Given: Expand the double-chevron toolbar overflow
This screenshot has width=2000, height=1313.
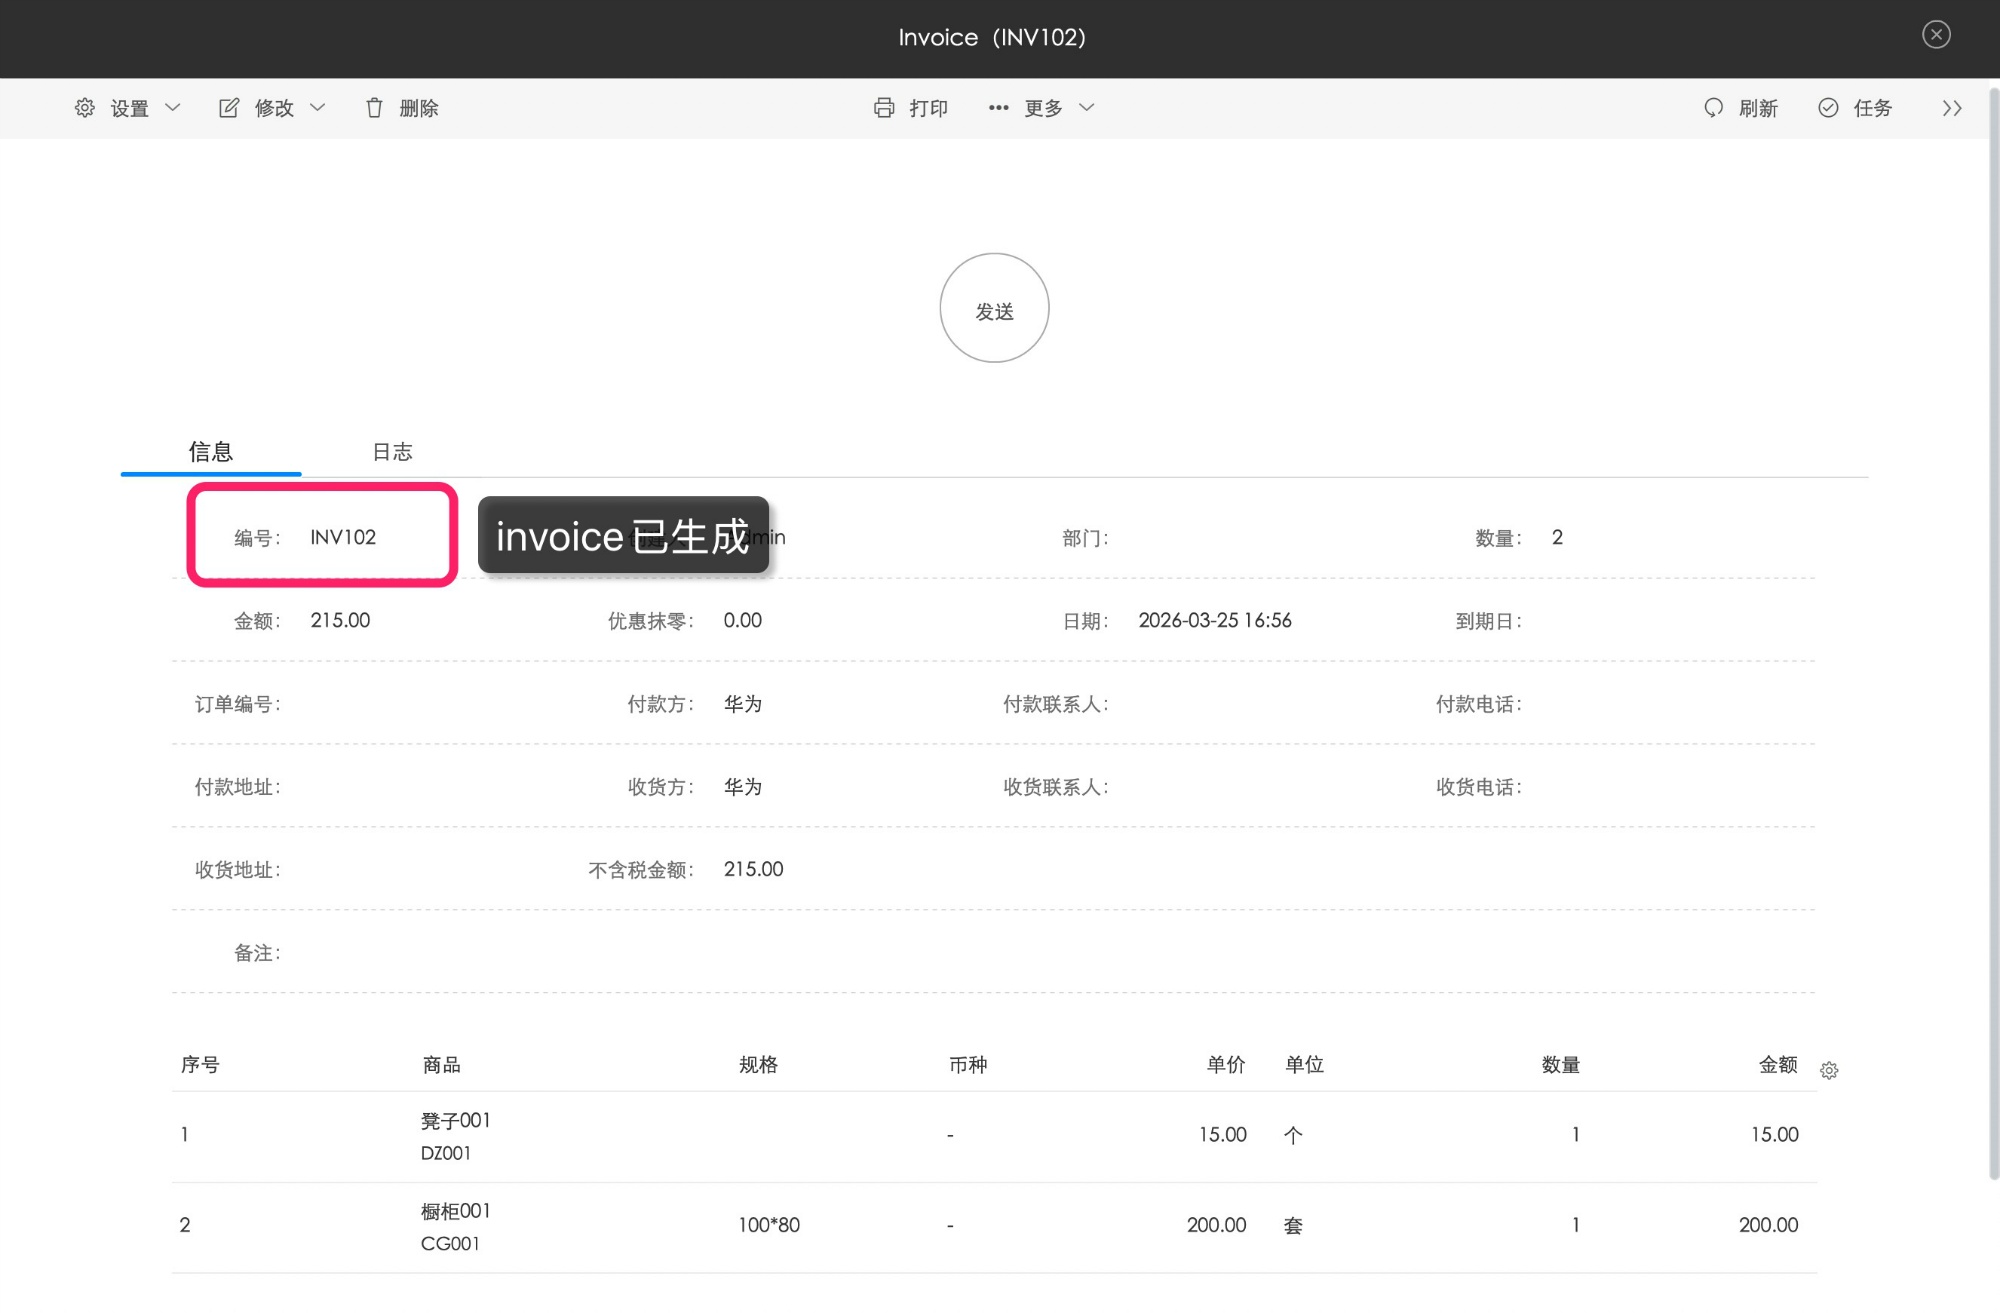Looking at the screenshot, I should (1952, 108).
